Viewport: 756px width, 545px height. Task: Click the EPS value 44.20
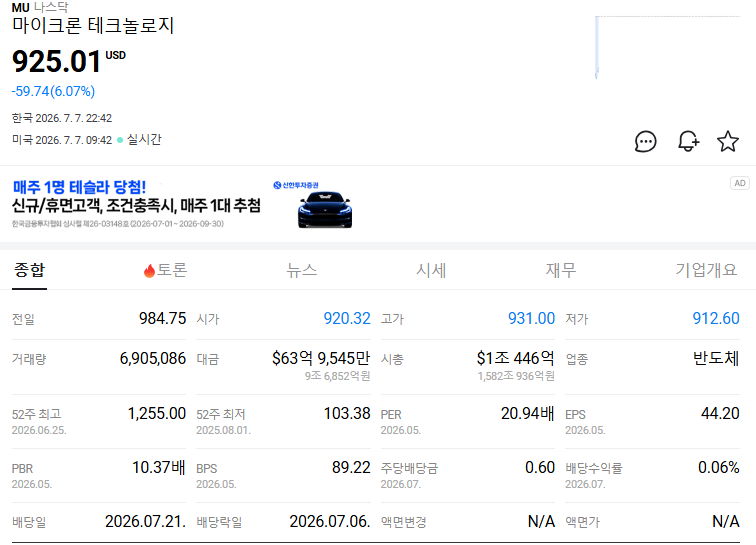click(720, 413)
